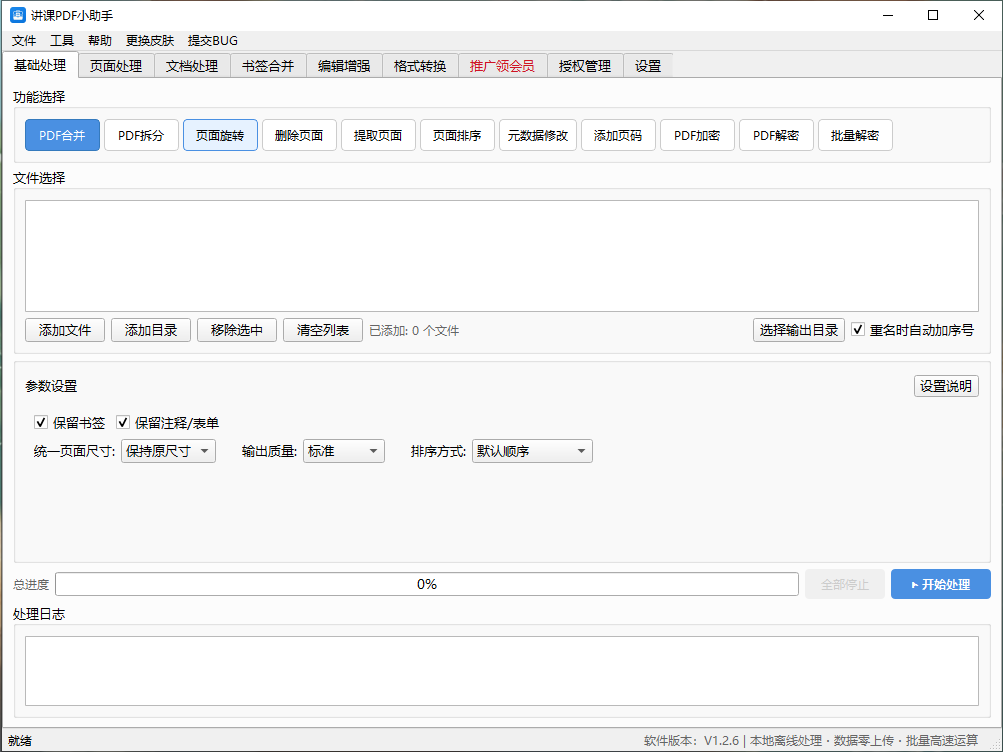Image resolution: width=1003 pixels, height=752 pixels.
Task: Switch to the 授权管理 tab
Action: pyautogui.click(x=585, y=67)
